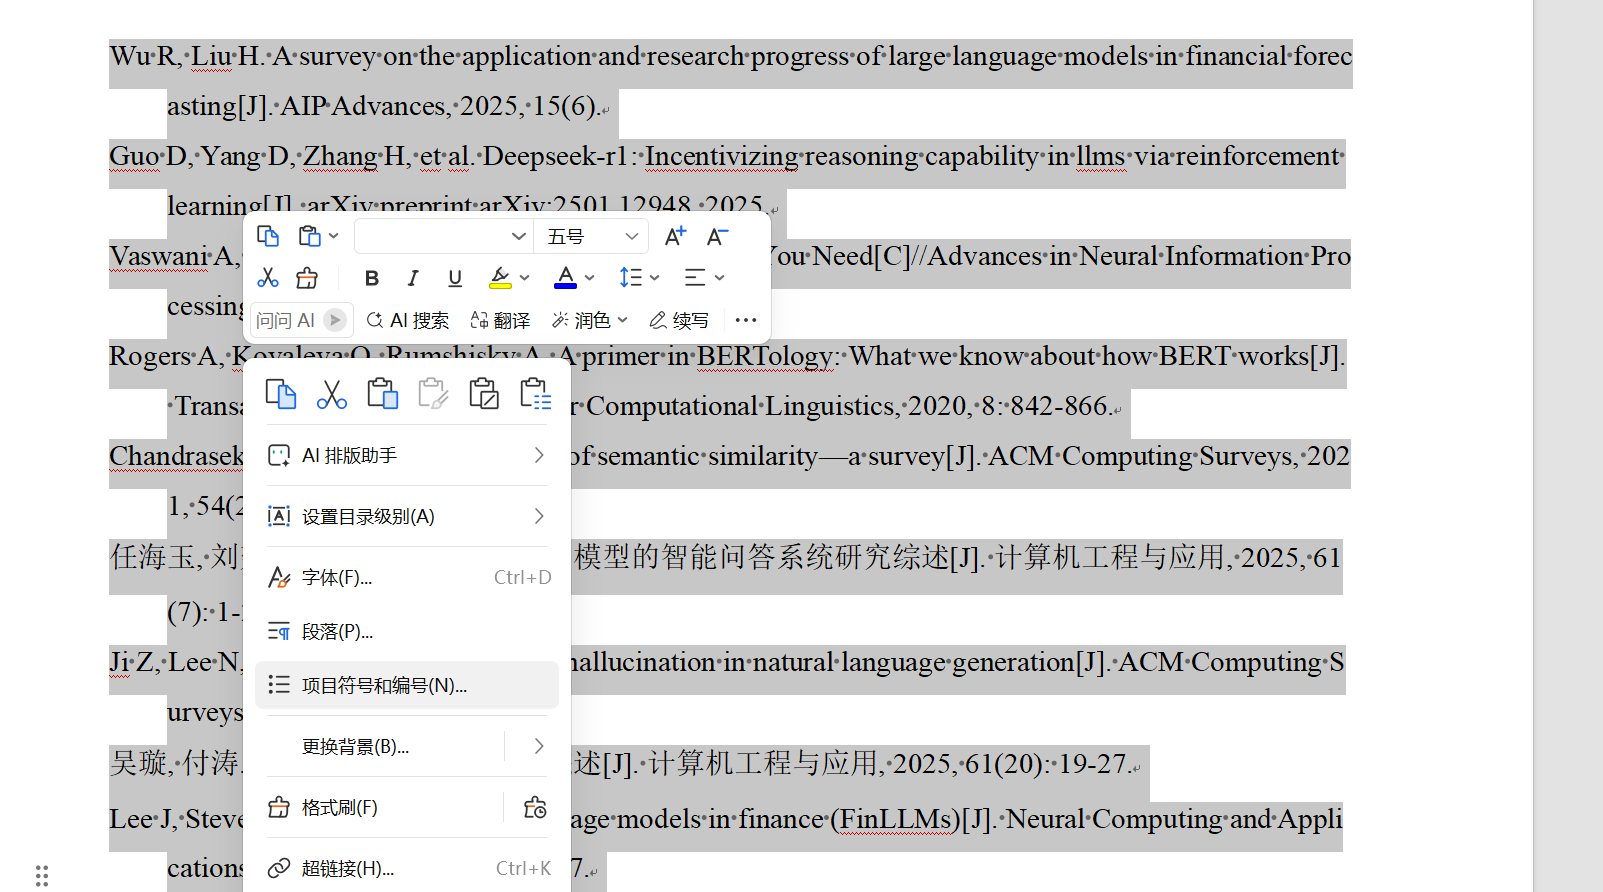Click the locked format painter icon beside 格式刷(F)
Viewport: 1603px width, 892px height.
[535, 807]
